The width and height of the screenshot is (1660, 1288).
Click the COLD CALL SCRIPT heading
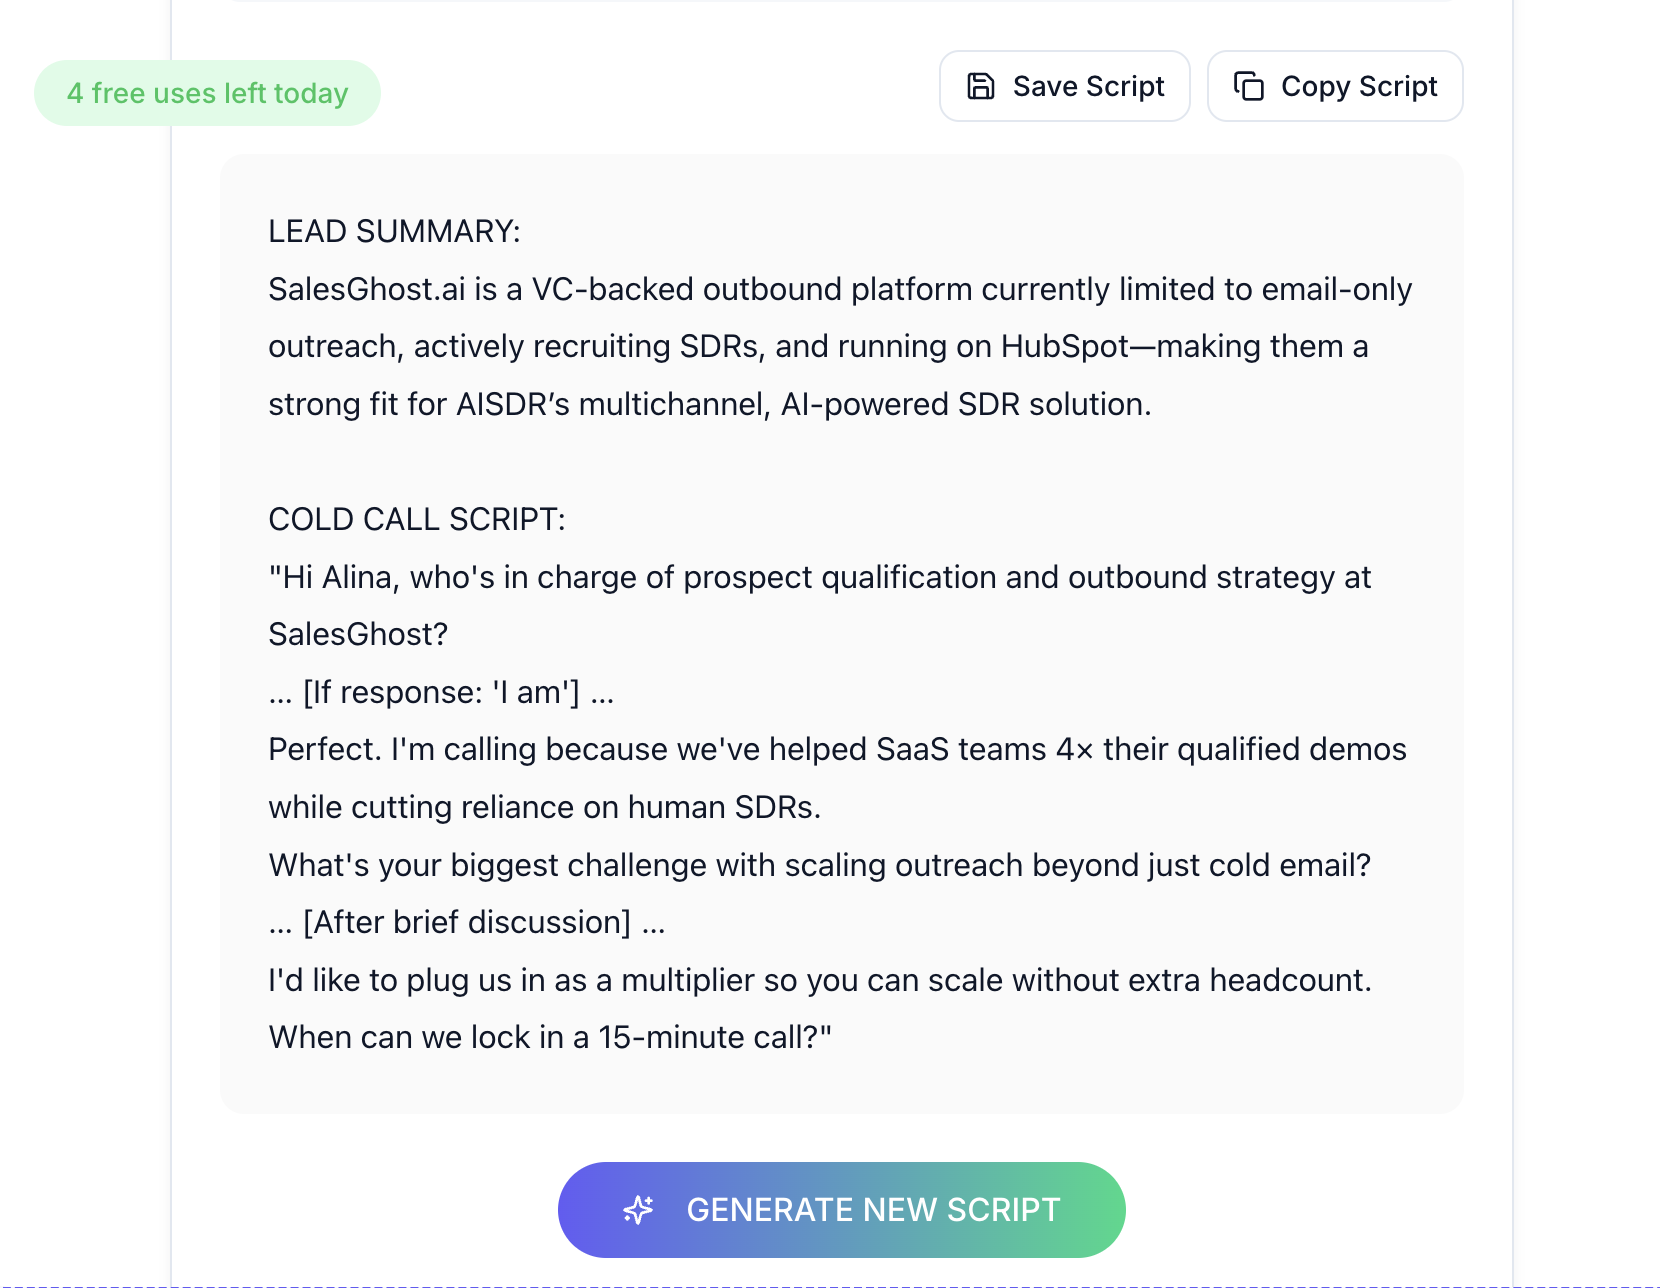click(416, 519)
